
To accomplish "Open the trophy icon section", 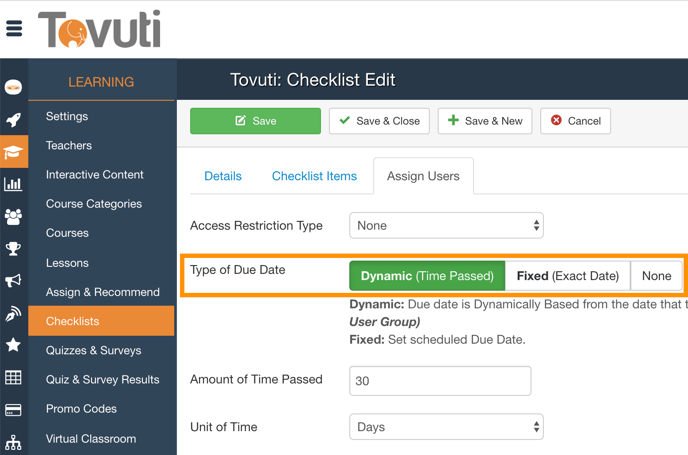I will click(13, 249).
